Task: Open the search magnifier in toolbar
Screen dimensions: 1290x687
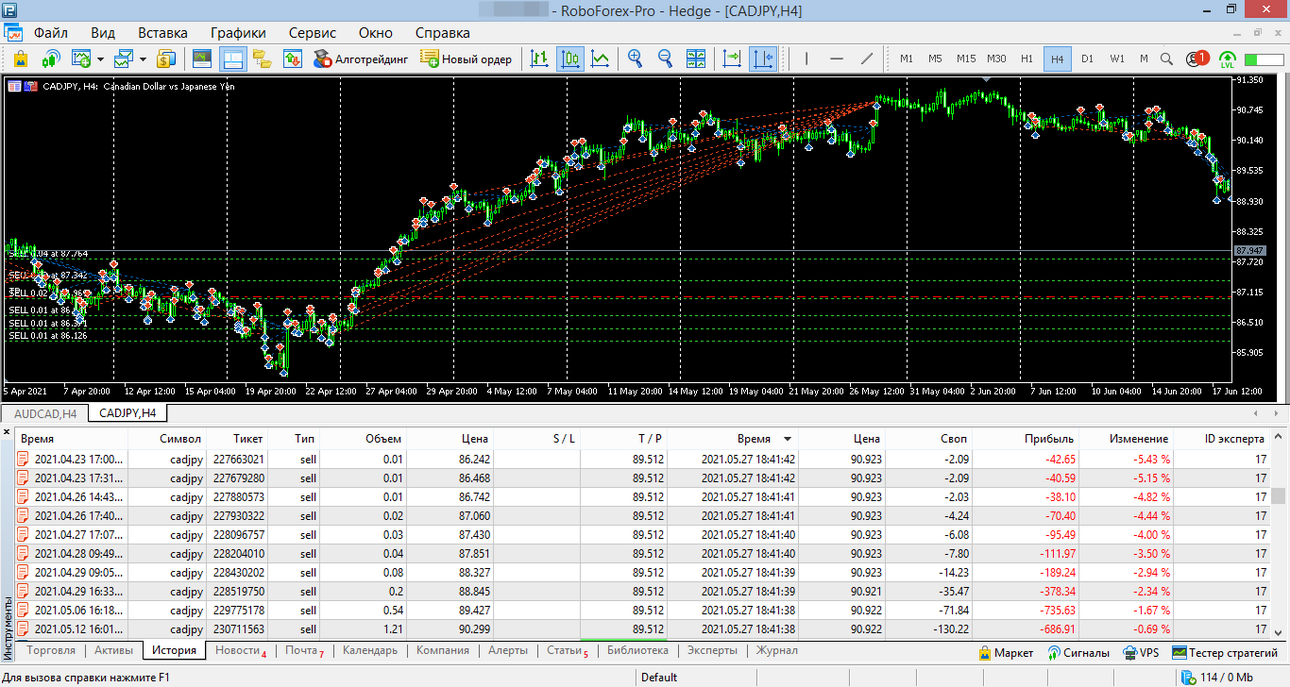Action: tap(1167, 59)
